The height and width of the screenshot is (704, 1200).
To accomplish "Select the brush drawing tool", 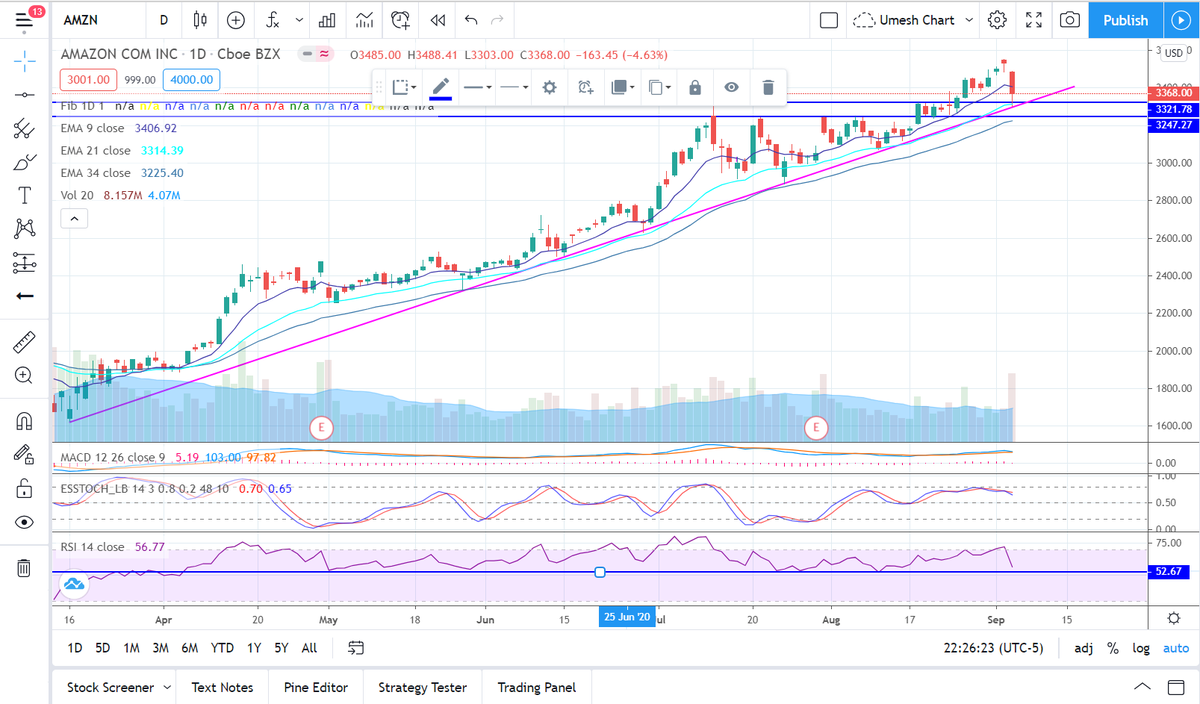I will tap(25, 162).
